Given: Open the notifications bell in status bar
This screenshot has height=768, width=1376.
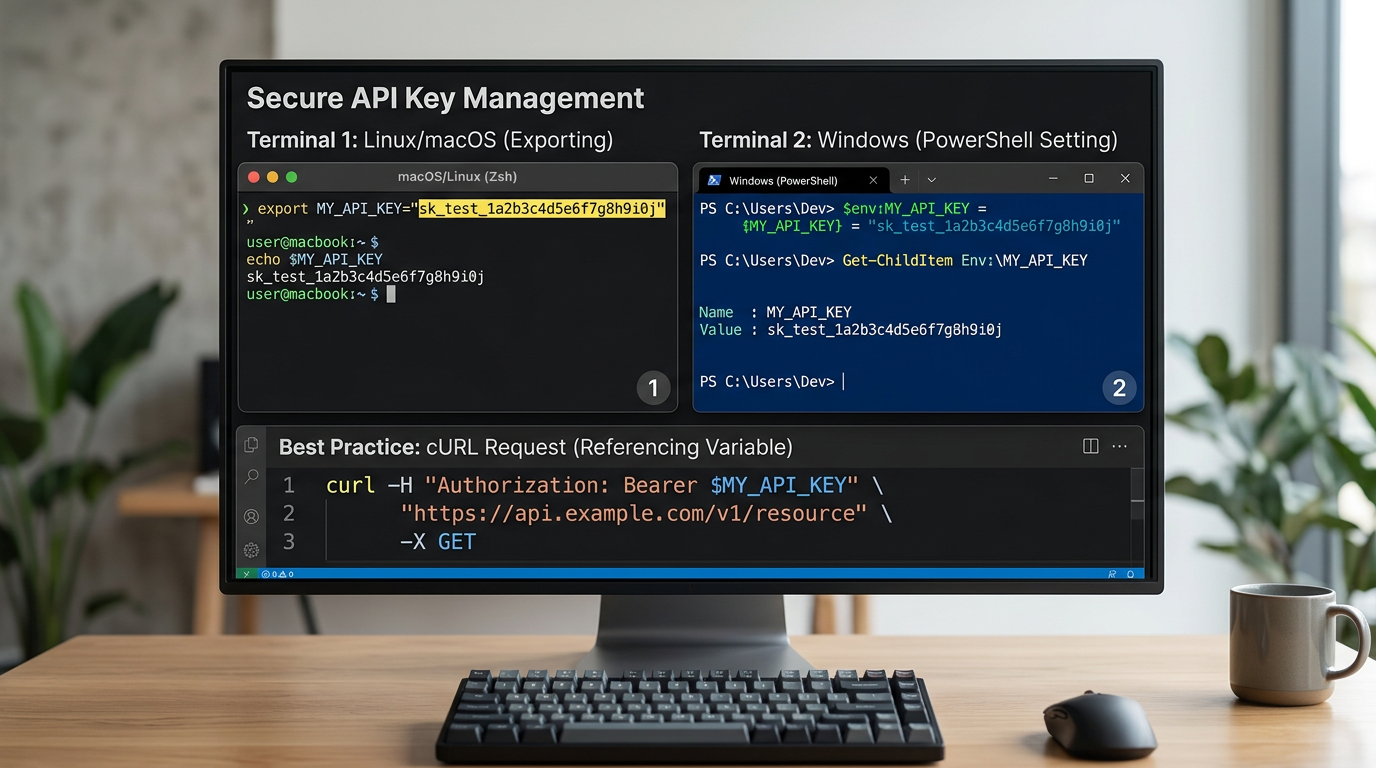Looking at the screenshot, I should [x=1130, y=574].
